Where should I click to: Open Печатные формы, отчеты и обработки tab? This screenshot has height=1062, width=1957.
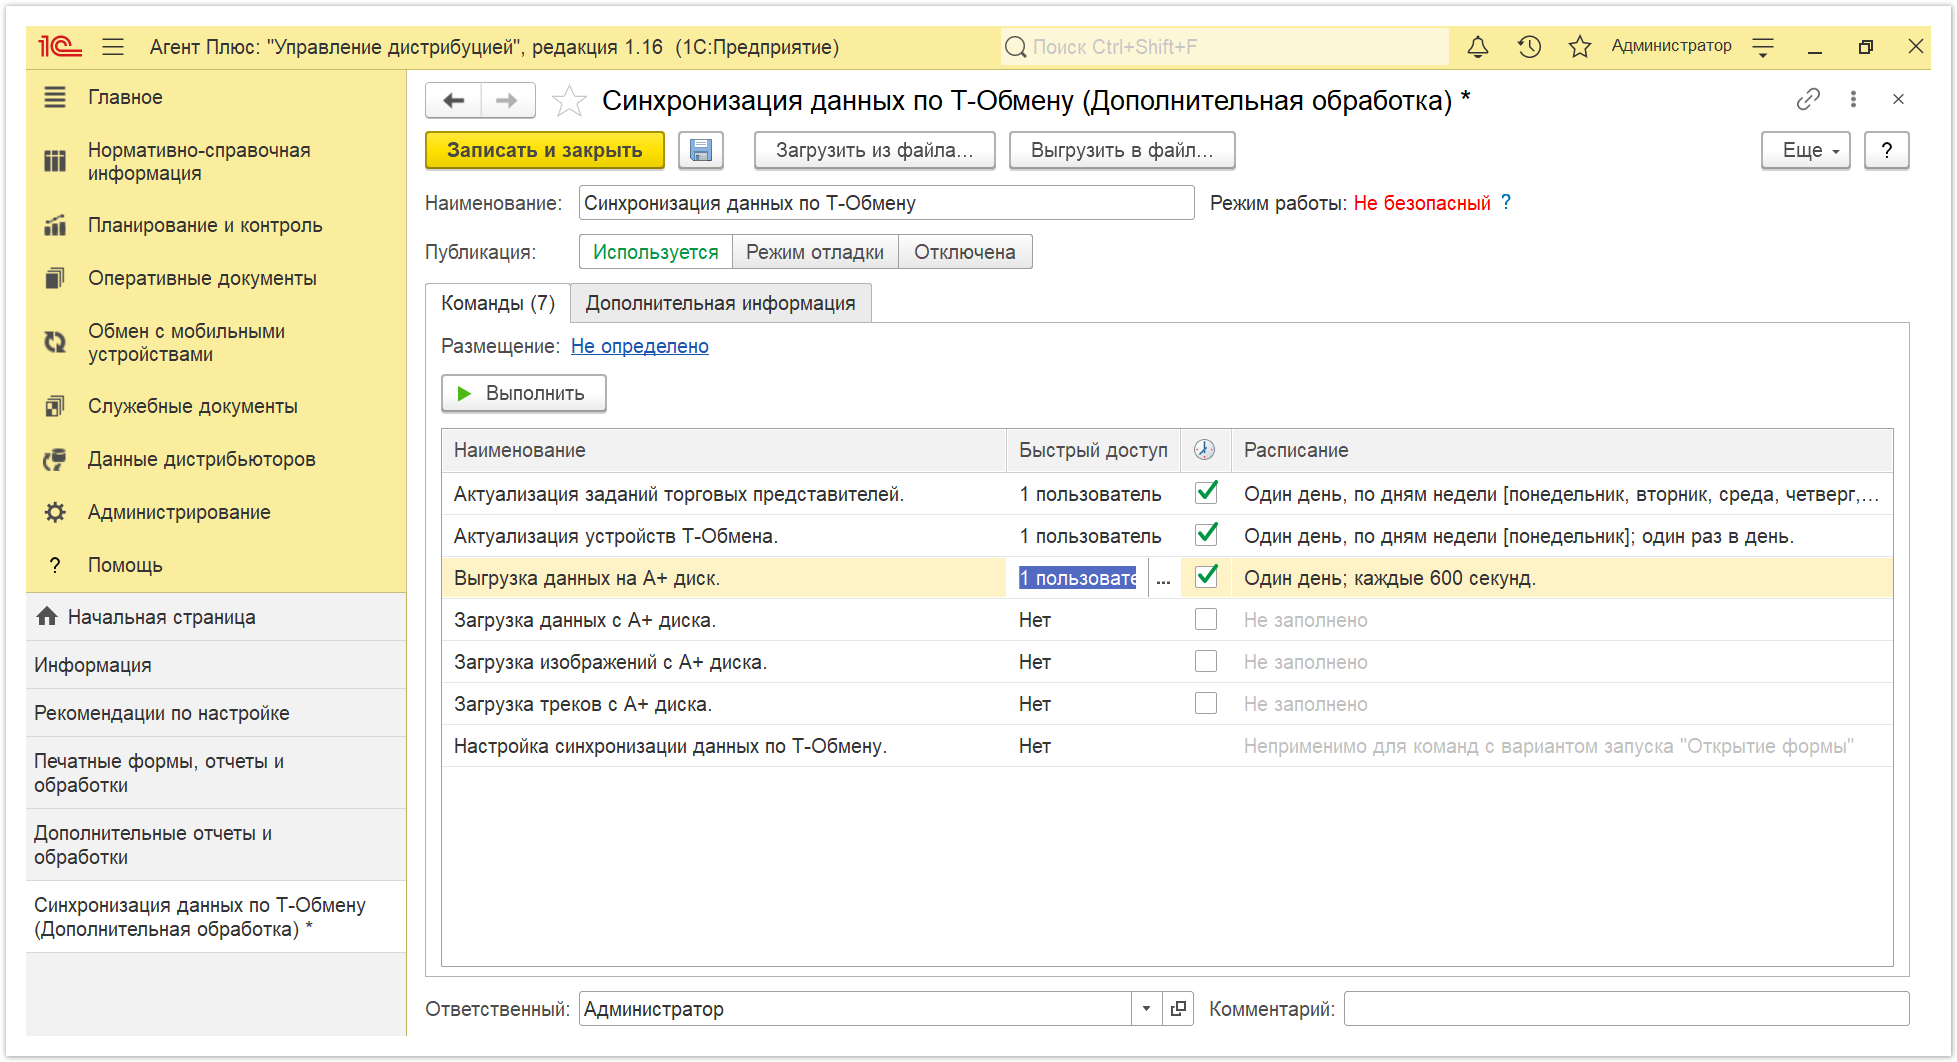tap(216, 773)
